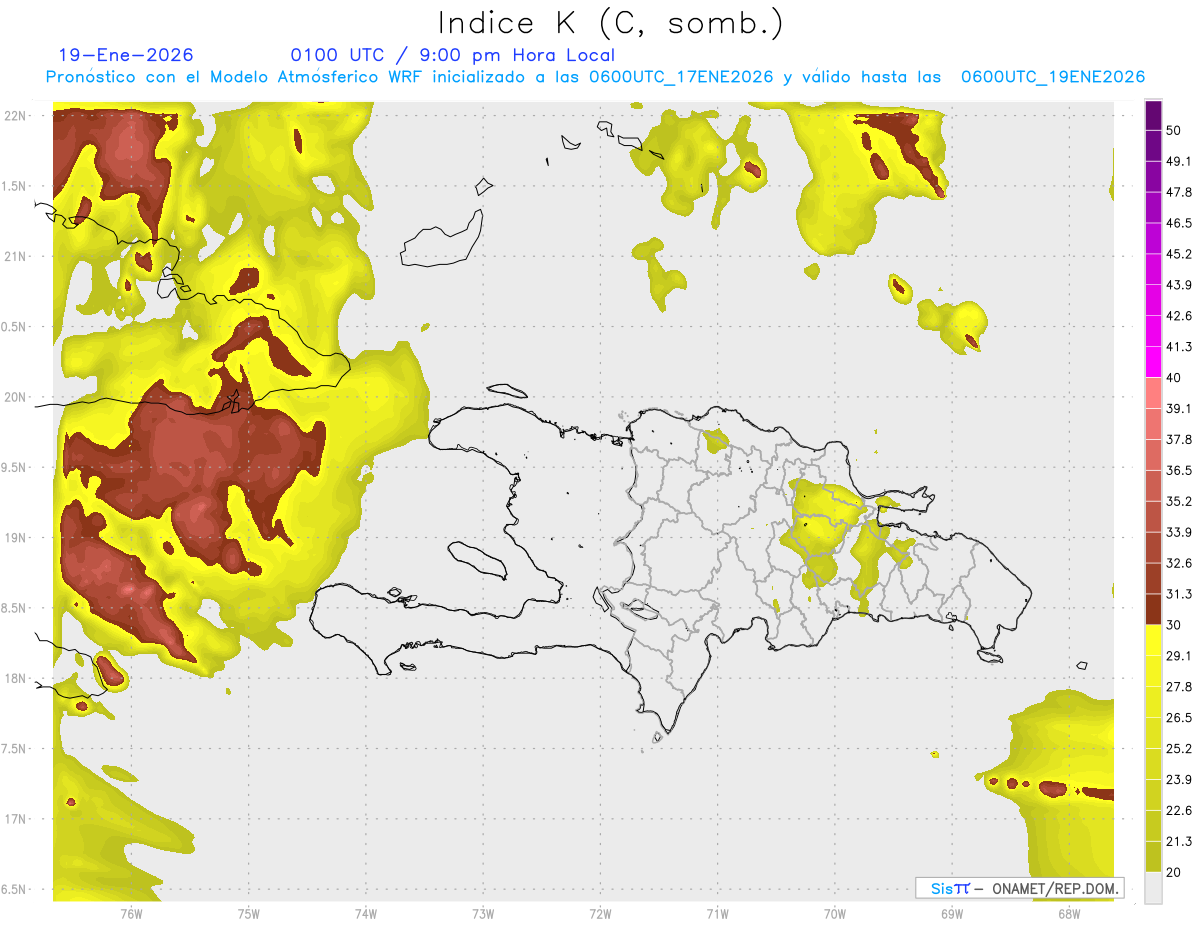Click the color scale value '41.3'
The height and width of the screenshot is (927, 1200).
[1179, 347]
